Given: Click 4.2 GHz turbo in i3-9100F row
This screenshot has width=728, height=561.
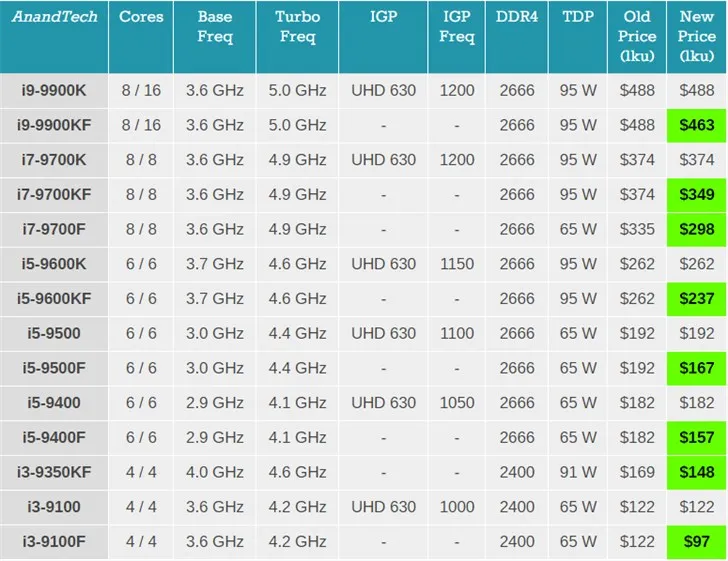Looking at the screenshot, I should pyautogui.click(x=297, y=541).
